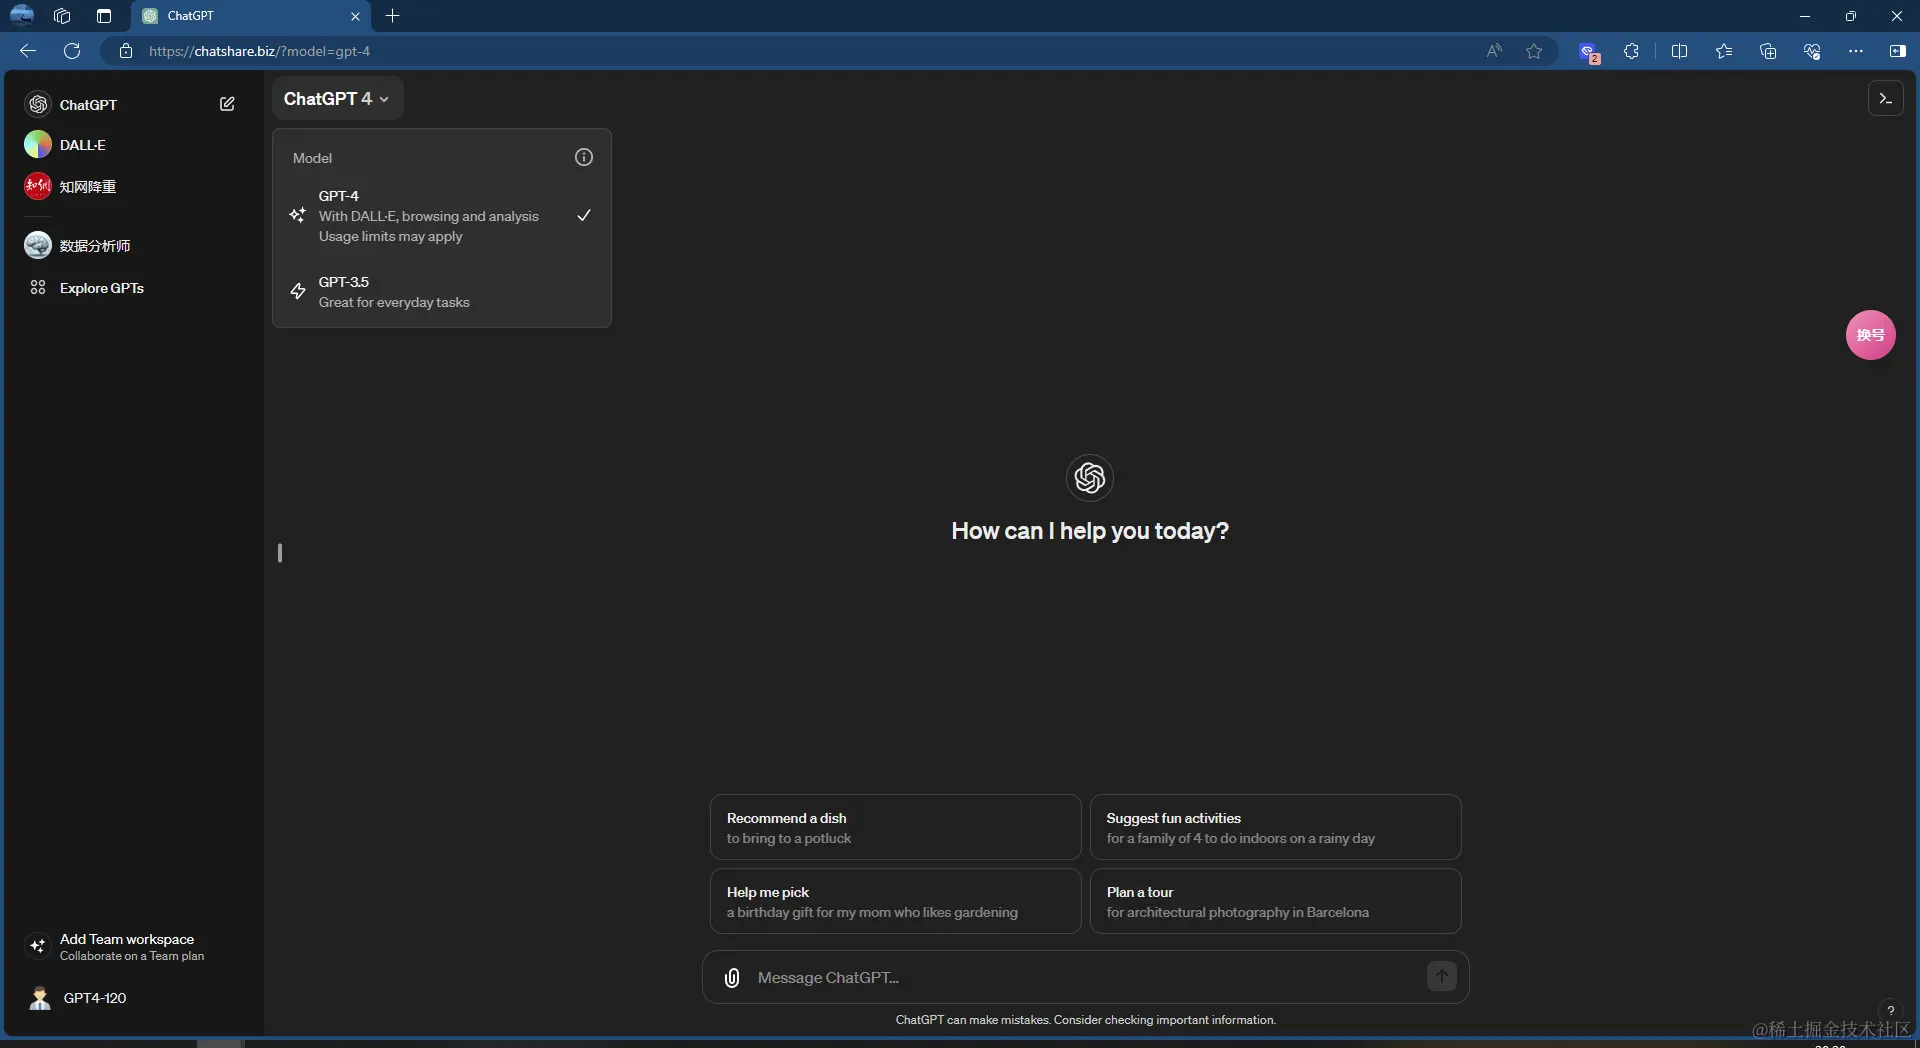Image resolution: width=1920 pixels, height=1048 pixels.
Task: Add this page to favorites with the star
Action: [x=1534, y=51]
